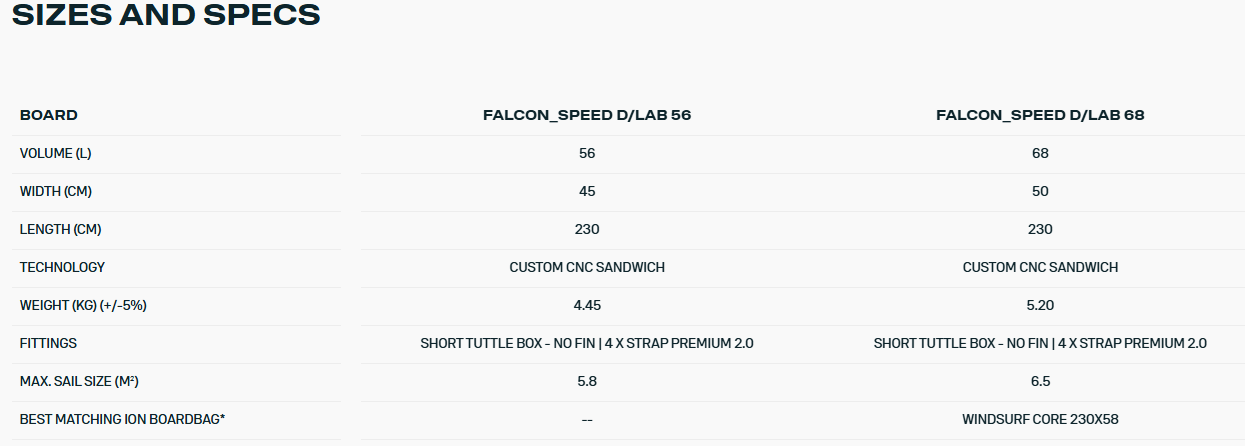Click the BOARD header label
1245x446 pixels.
pyautogui.click(x=49, y=115)
